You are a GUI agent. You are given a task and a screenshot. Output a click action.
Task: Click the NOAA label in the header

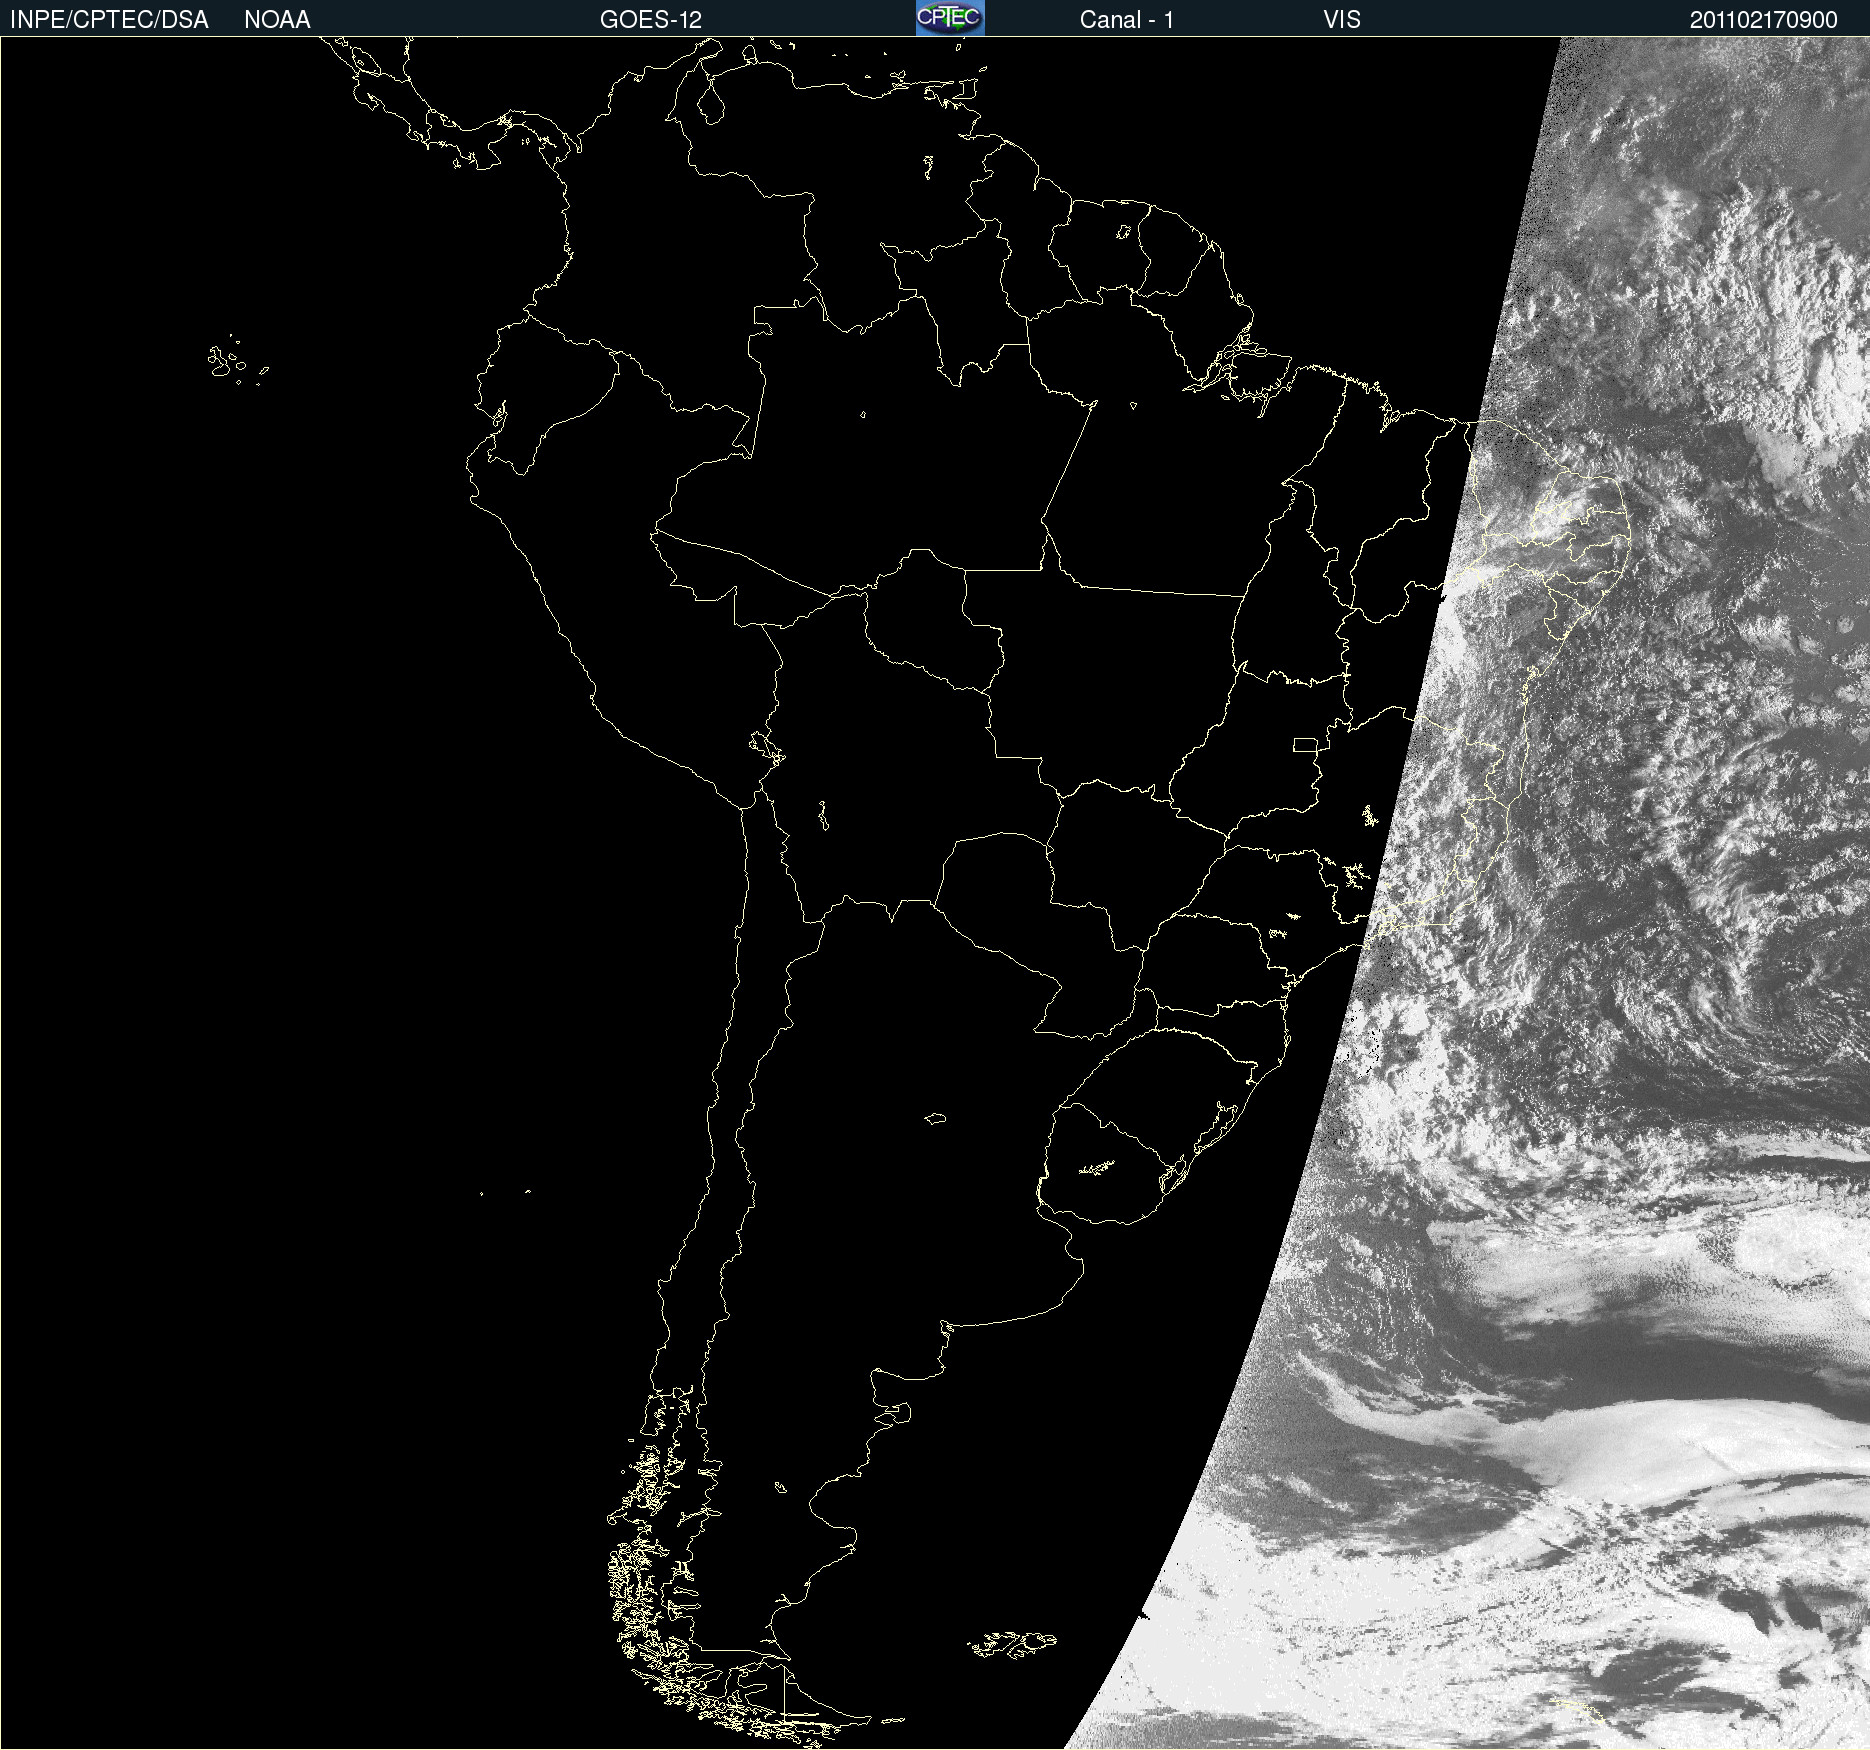[277, 20]
